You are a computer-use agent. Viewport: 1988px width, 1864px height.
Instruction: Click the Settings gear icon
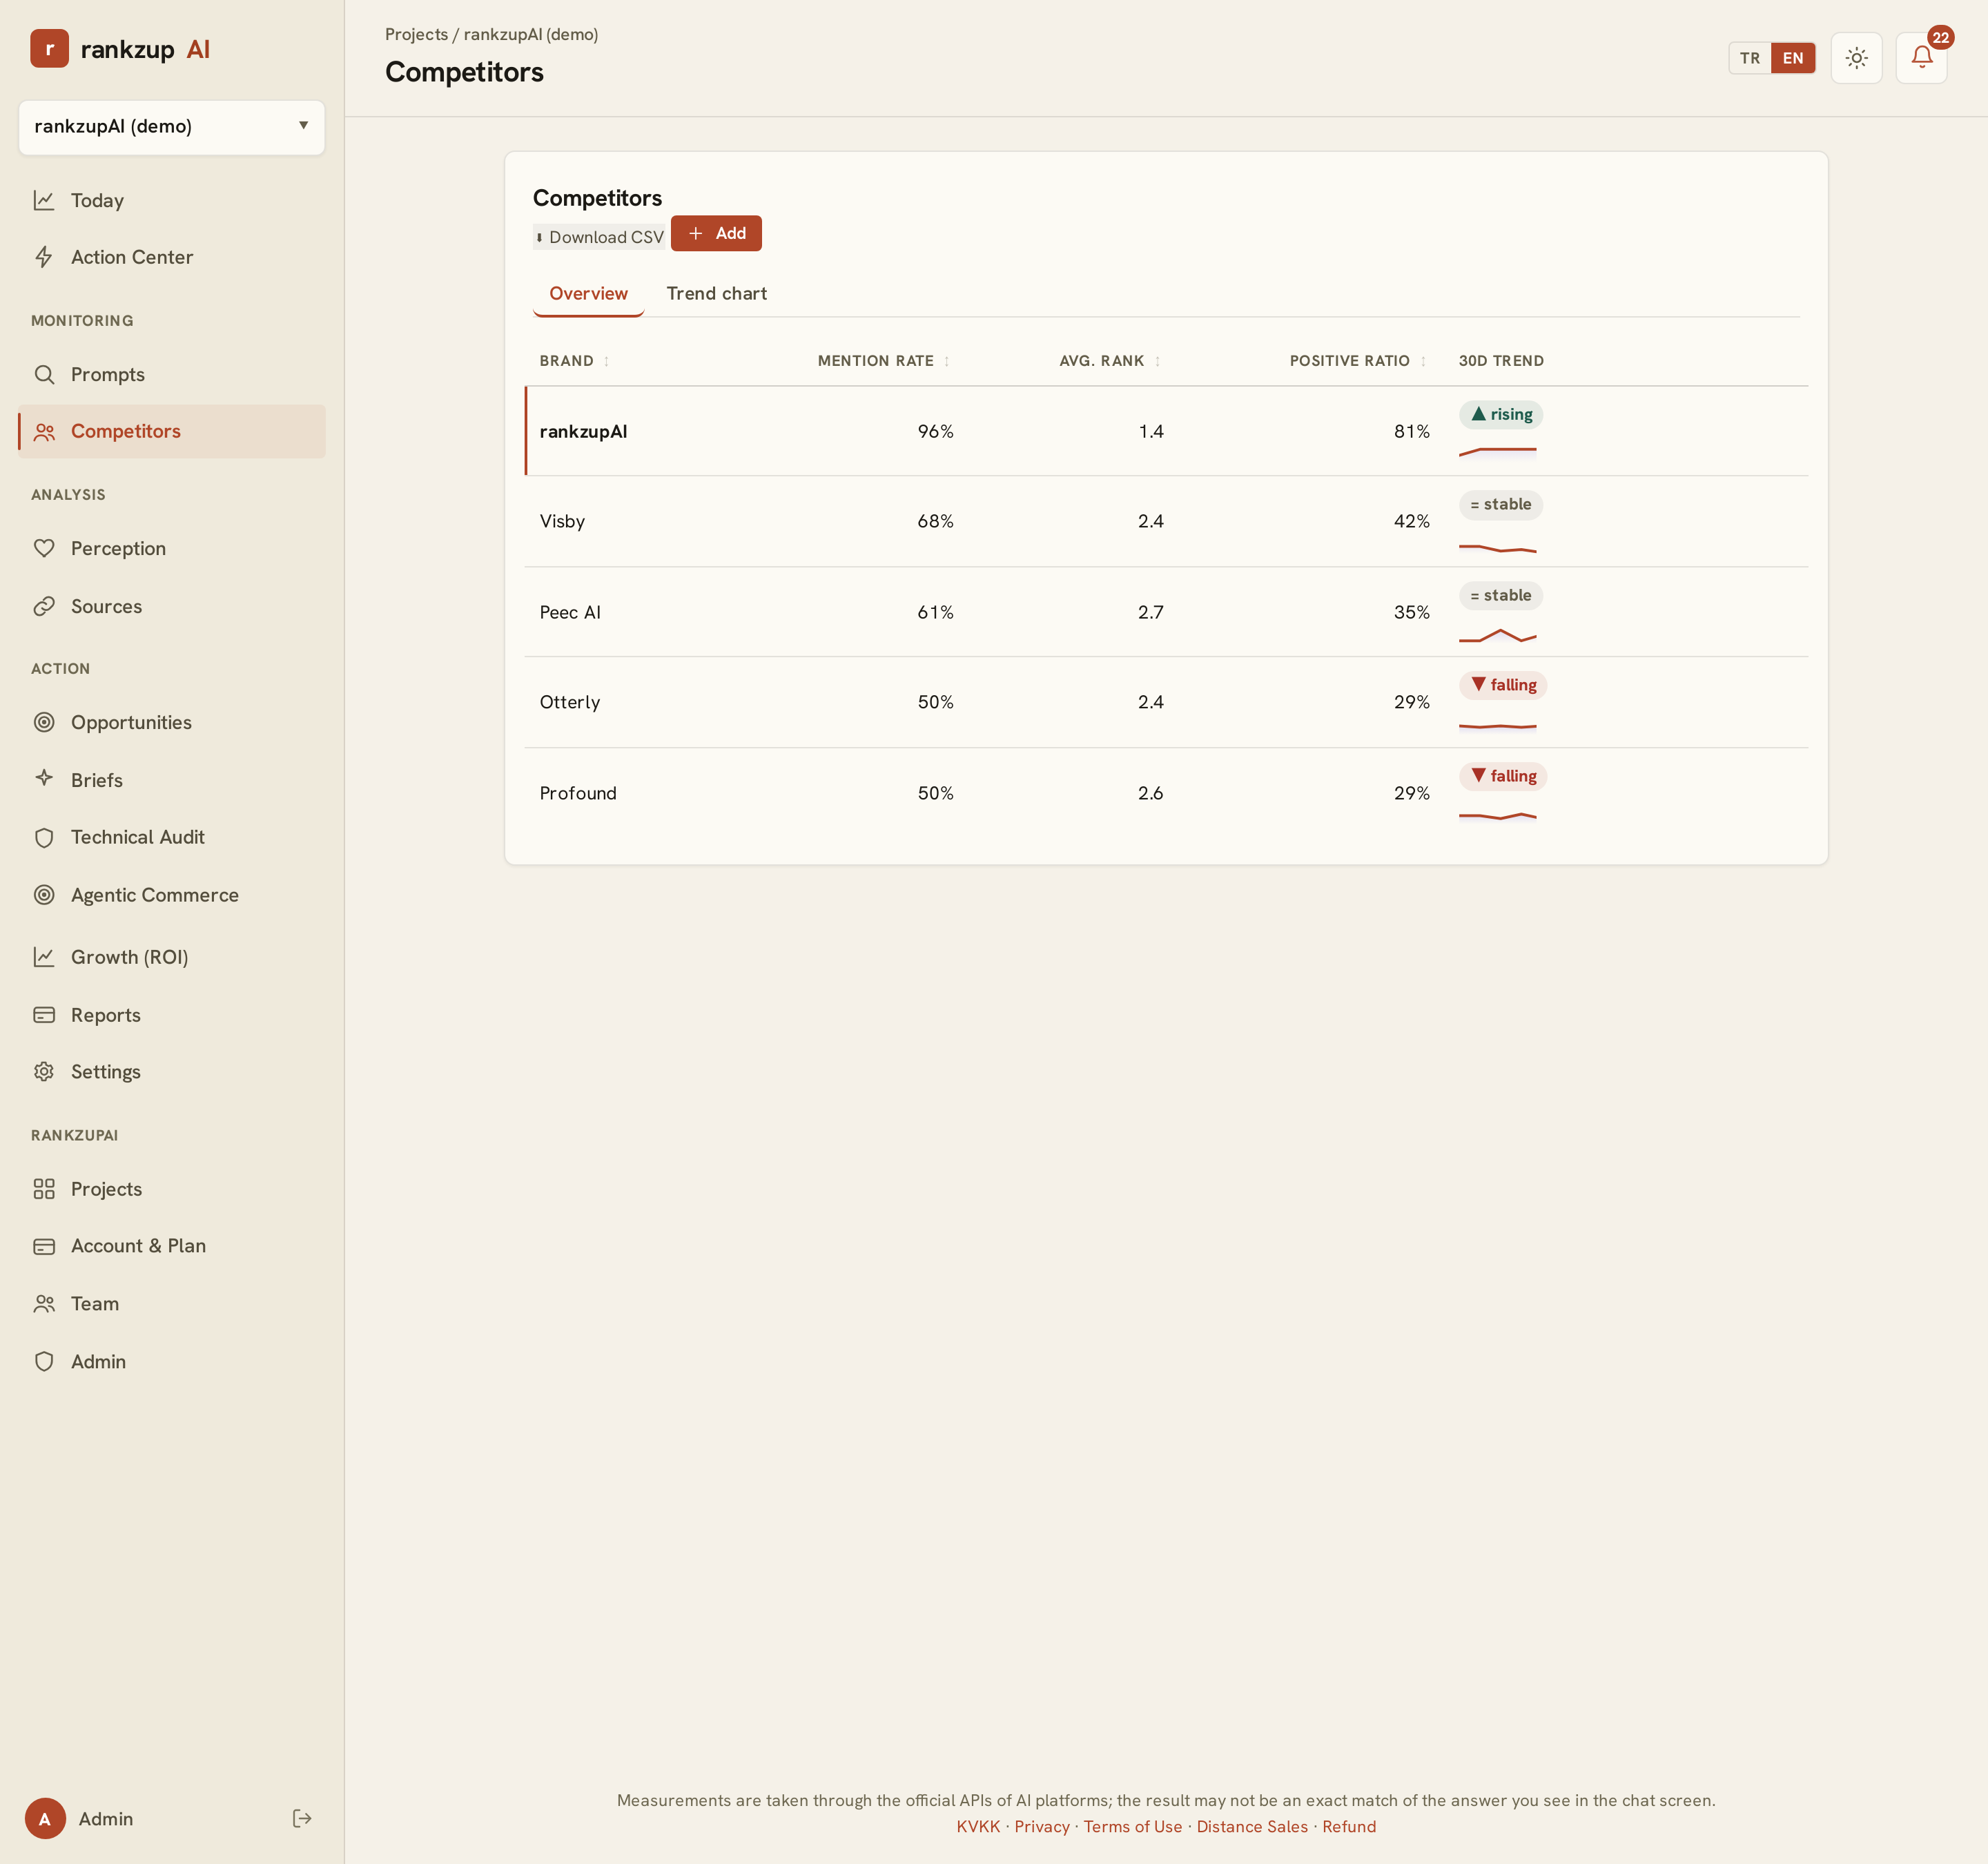44,1071
